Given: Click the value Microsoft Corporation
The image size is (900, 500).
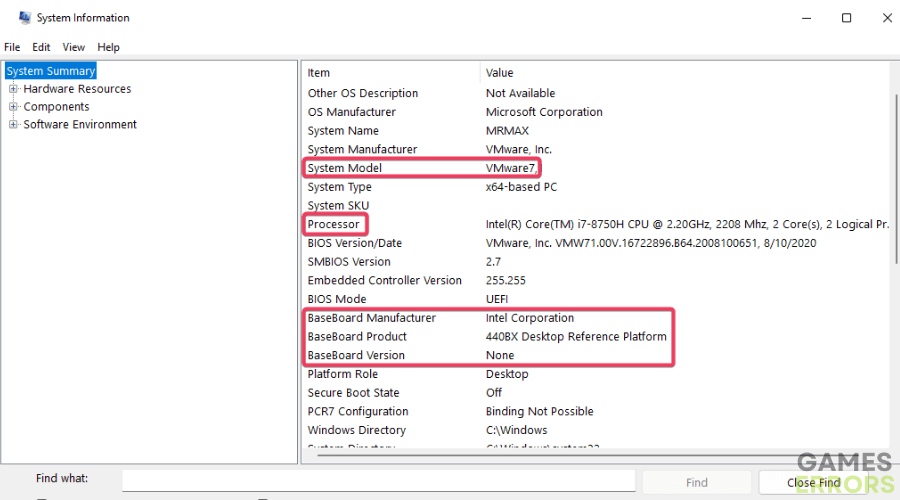Looking at the screenshot, I should pos(544,112).
